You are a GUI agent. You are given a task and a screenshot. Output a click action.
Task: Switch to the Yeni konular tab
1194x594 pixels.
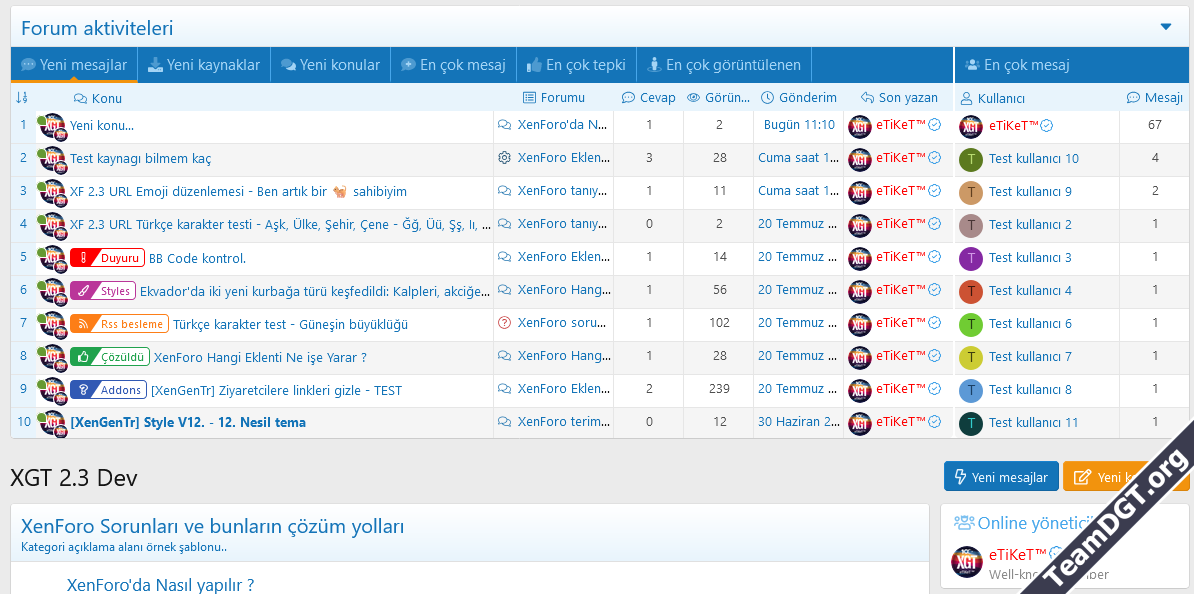point(330,65)
